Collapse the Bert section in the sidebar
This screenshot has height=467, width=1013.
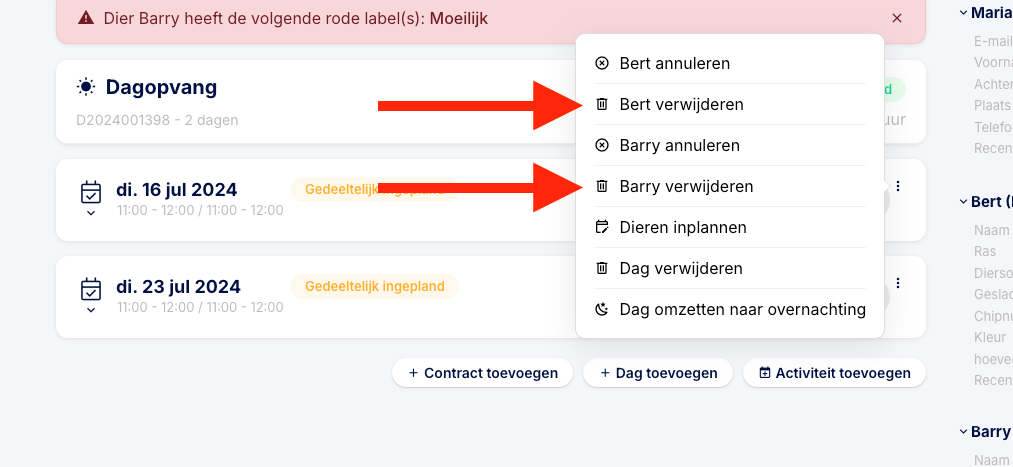[x=963, y=202]
